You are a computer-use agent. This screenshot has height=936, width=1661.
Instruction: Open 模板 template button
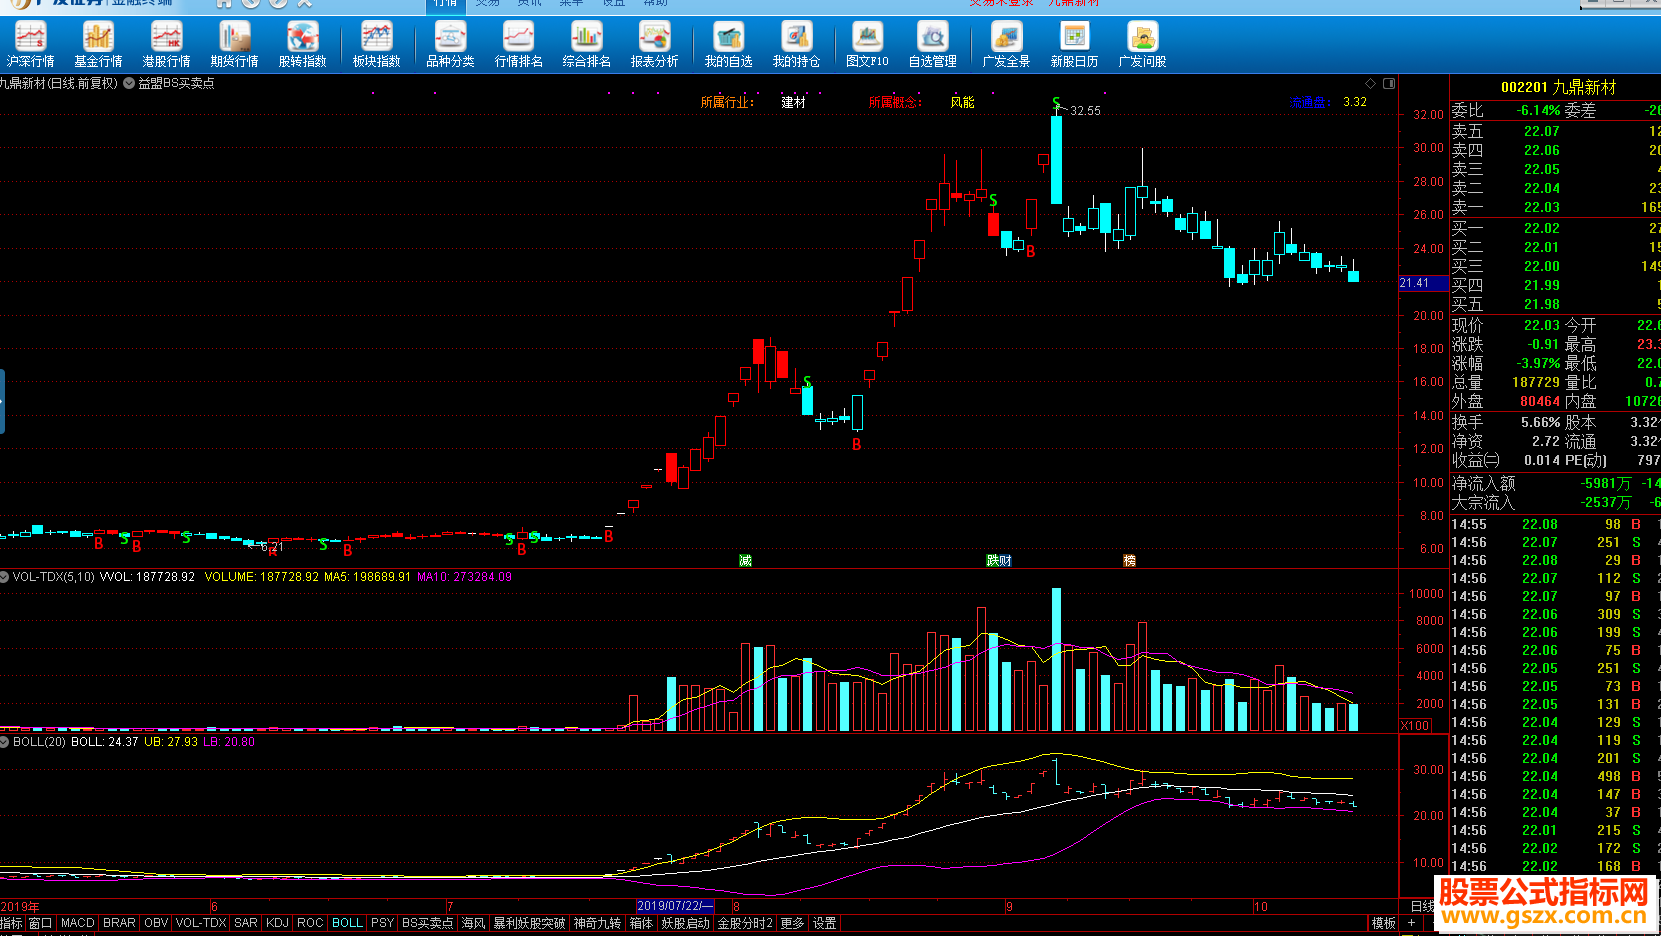point(1383,923)
